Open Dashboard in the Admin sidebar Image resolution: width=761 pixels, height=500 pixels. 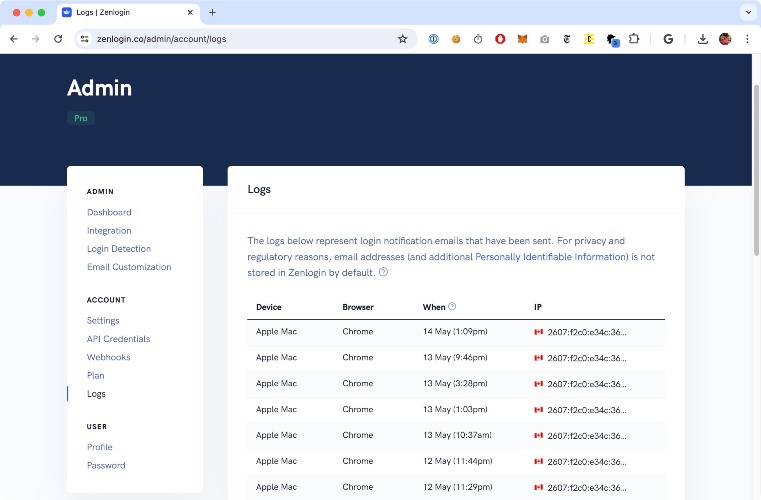[109, 212]
